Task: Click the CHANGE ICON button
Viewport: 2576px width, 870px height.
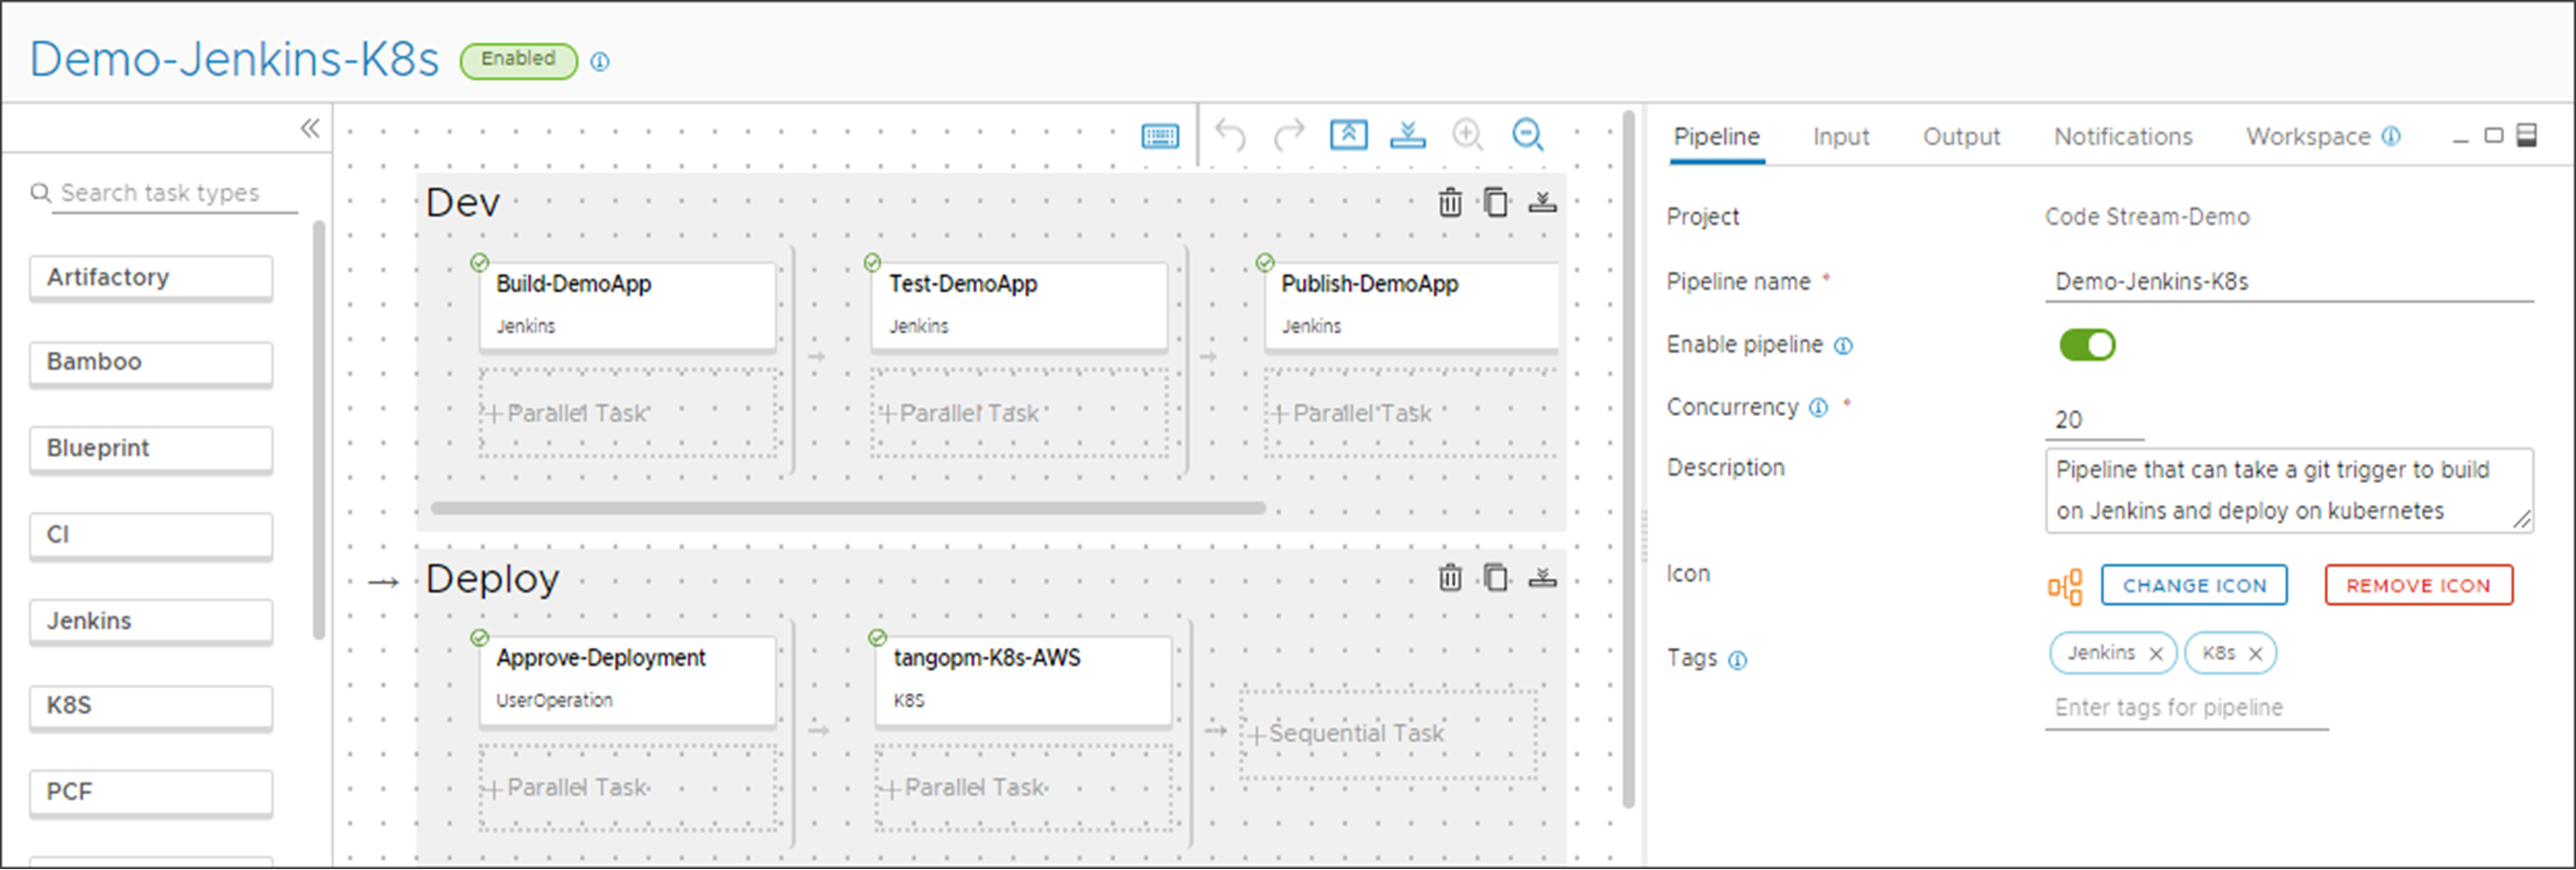Action: pyautogui.click(x=2193, y=586)
